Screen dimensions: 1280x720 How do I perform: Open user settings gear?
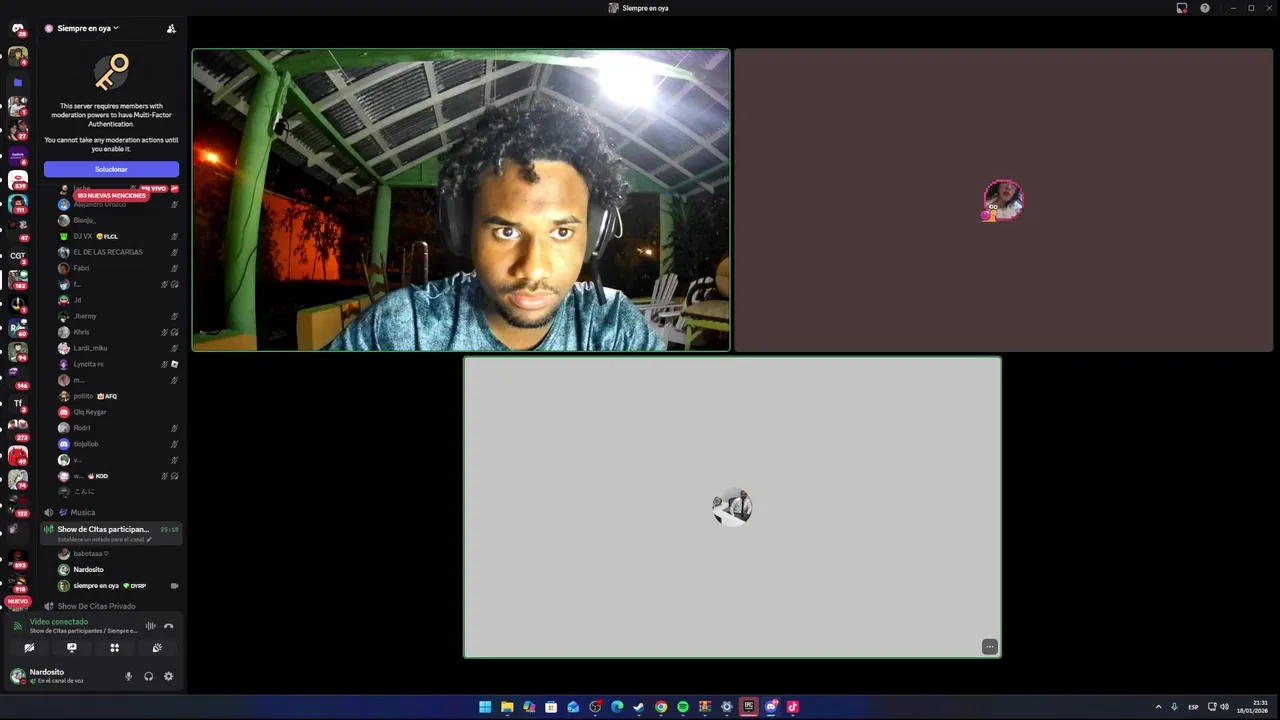pos(168,676)
